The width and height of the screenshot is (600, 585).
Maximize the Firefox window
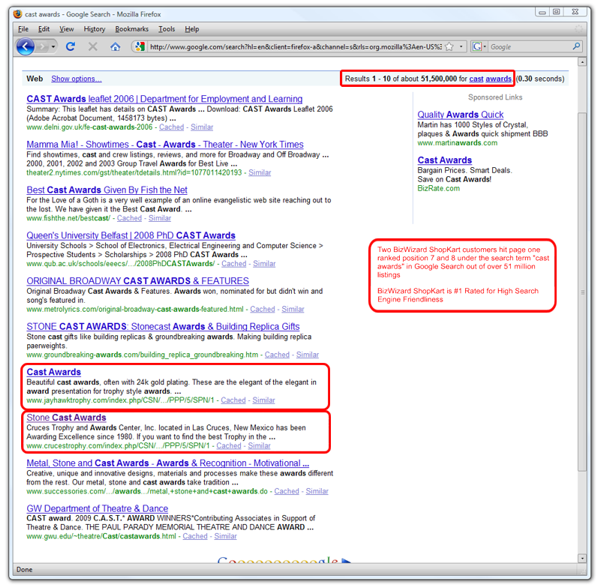click(556, 12)
